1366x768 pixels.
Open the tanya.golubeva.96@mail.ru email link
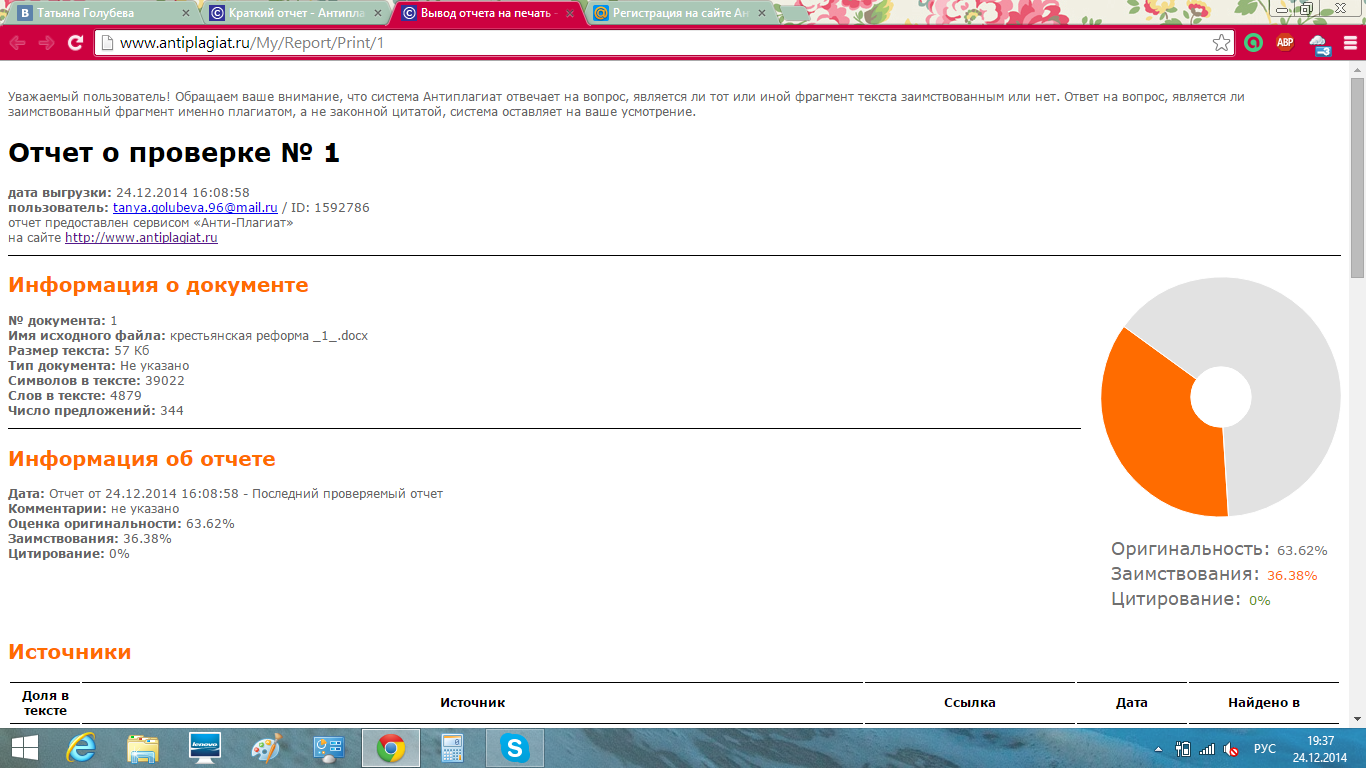tap(195, 208)
